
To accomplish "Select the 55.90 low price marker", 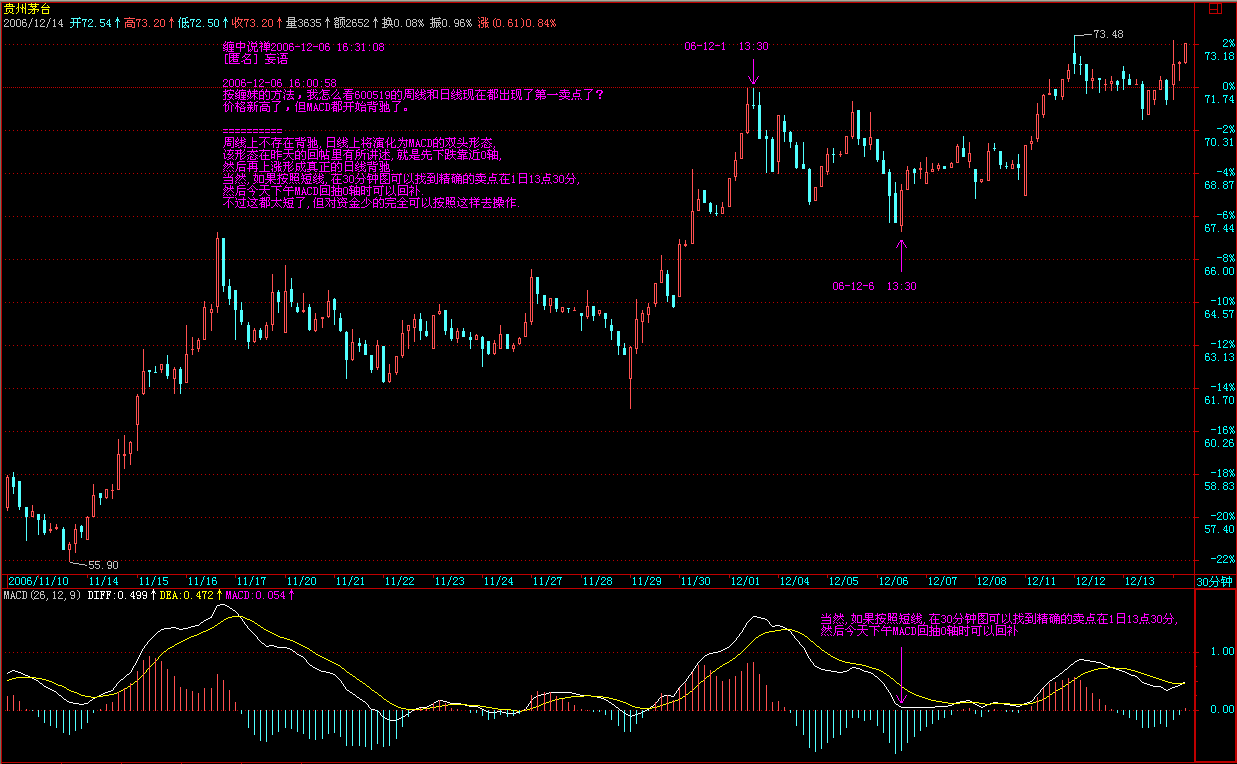I will (104, 565).
